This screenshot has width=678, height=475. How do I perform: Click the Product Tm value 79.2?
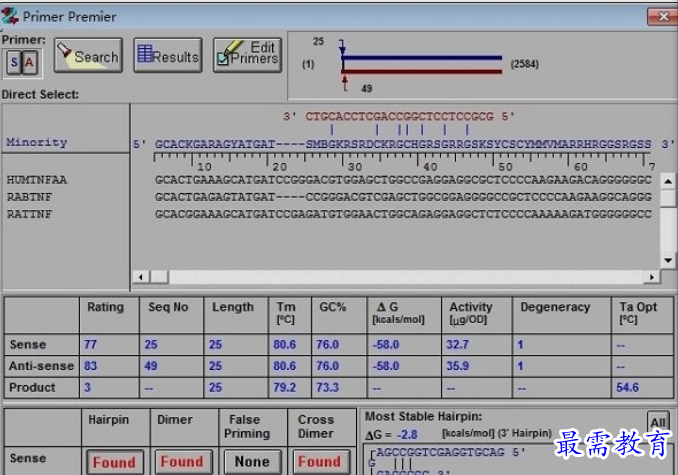click(x=285, y=387)
